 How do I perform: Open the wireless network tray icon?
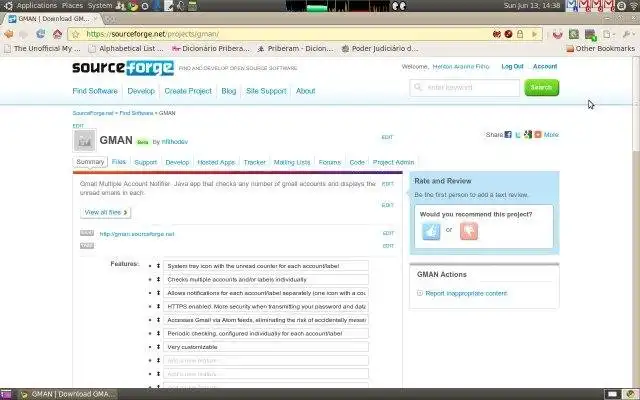point(633,6)
